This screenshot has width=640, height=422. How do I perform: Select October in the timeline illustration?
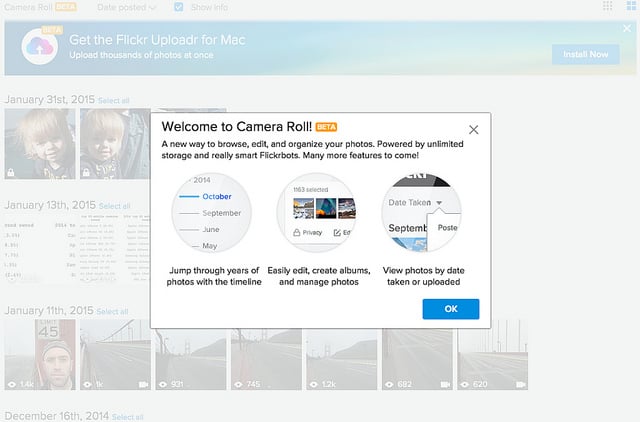click(x=217, y=196)
